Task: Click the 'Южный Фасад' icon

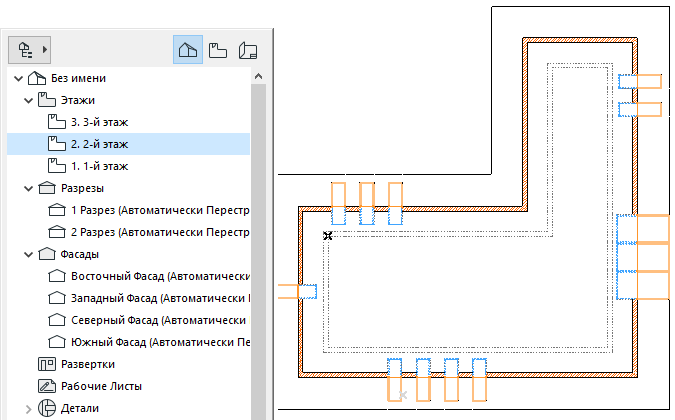Action: (56, 342)
